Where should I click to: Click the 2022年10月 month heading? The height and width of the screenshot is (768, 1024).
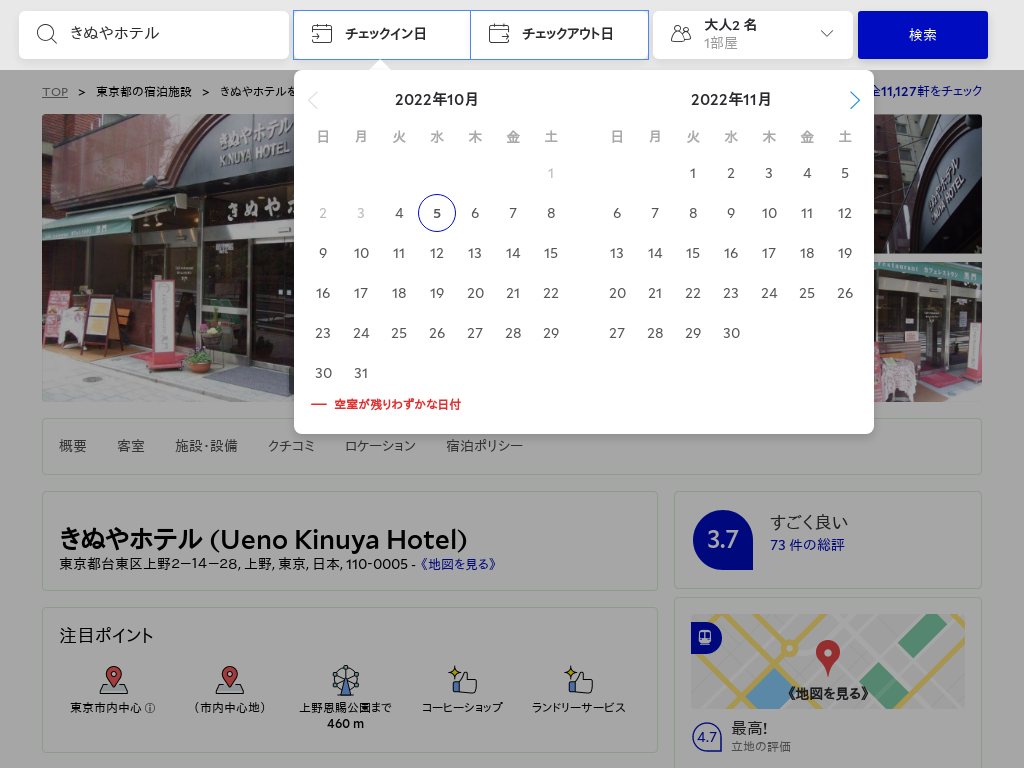(x=437, y=100)
